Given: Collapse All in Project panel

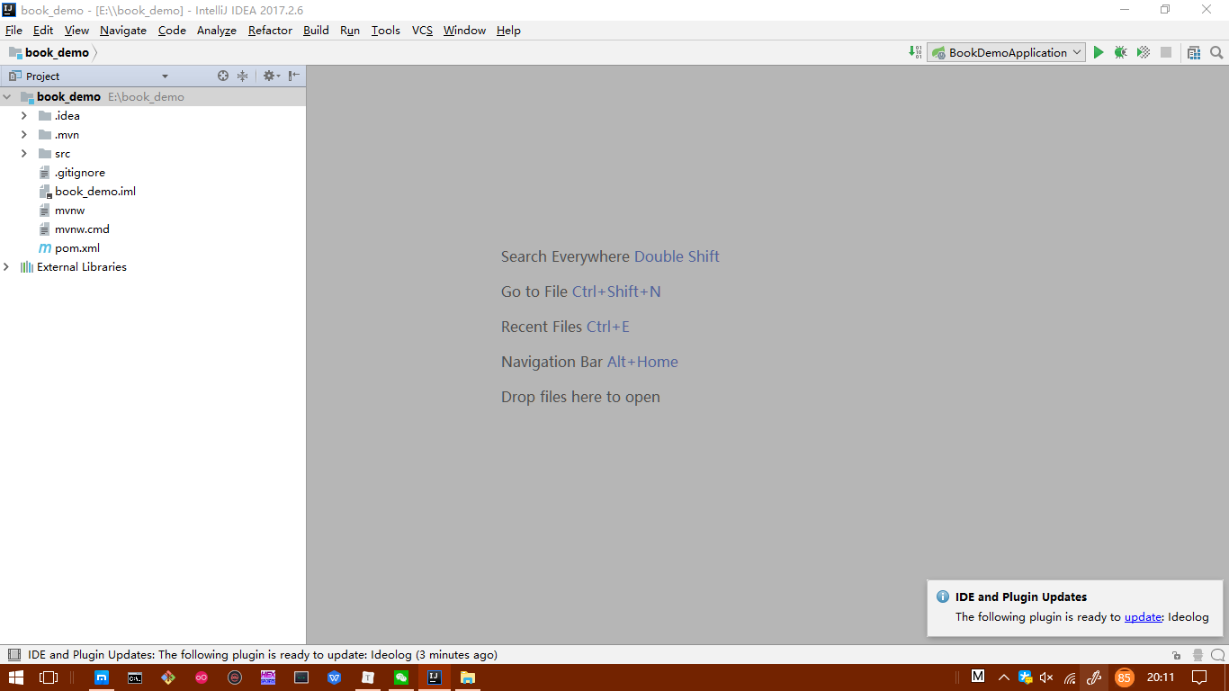Looking at the screenshot, I should coord(242,76).
